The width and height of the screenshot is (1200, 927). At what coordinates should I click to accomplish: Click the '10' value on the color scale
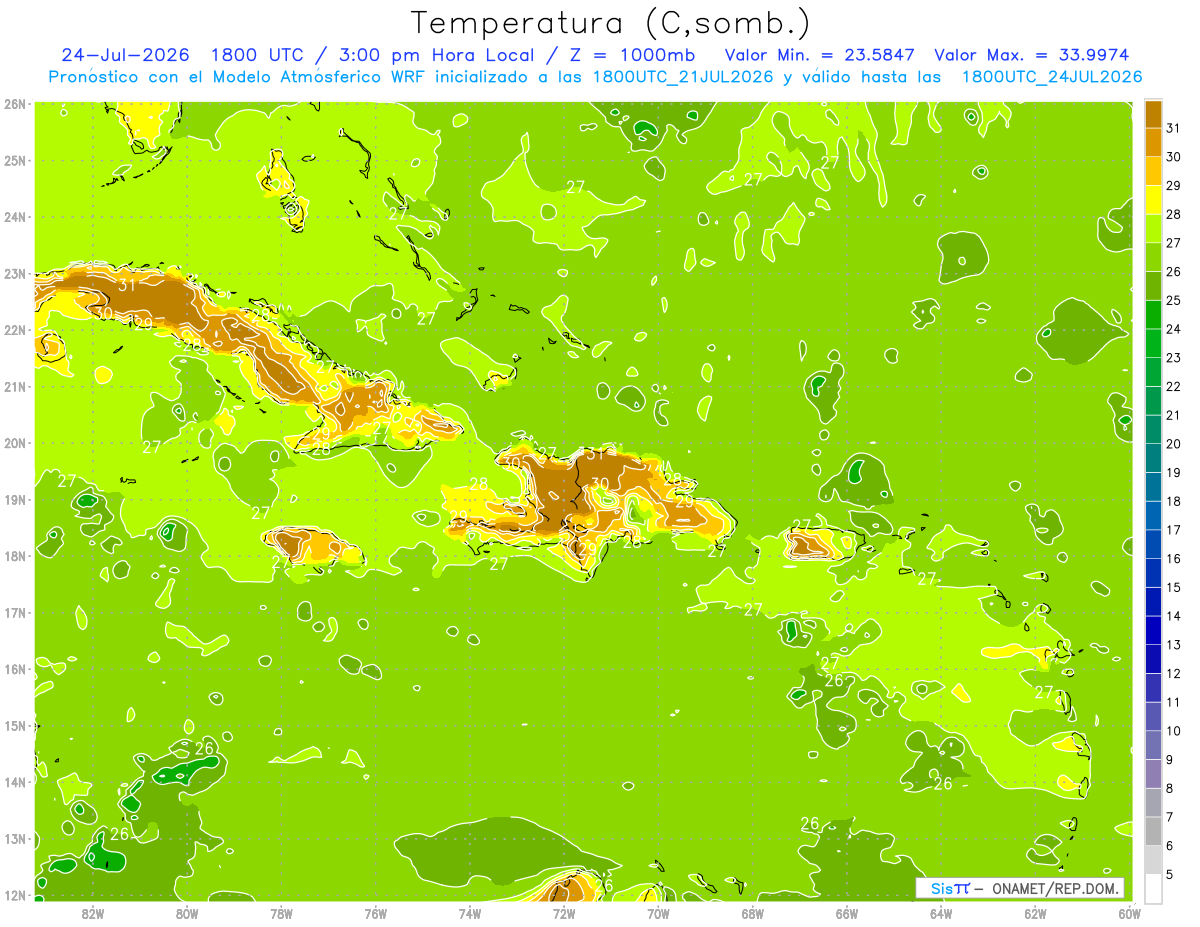point(1174,731)
